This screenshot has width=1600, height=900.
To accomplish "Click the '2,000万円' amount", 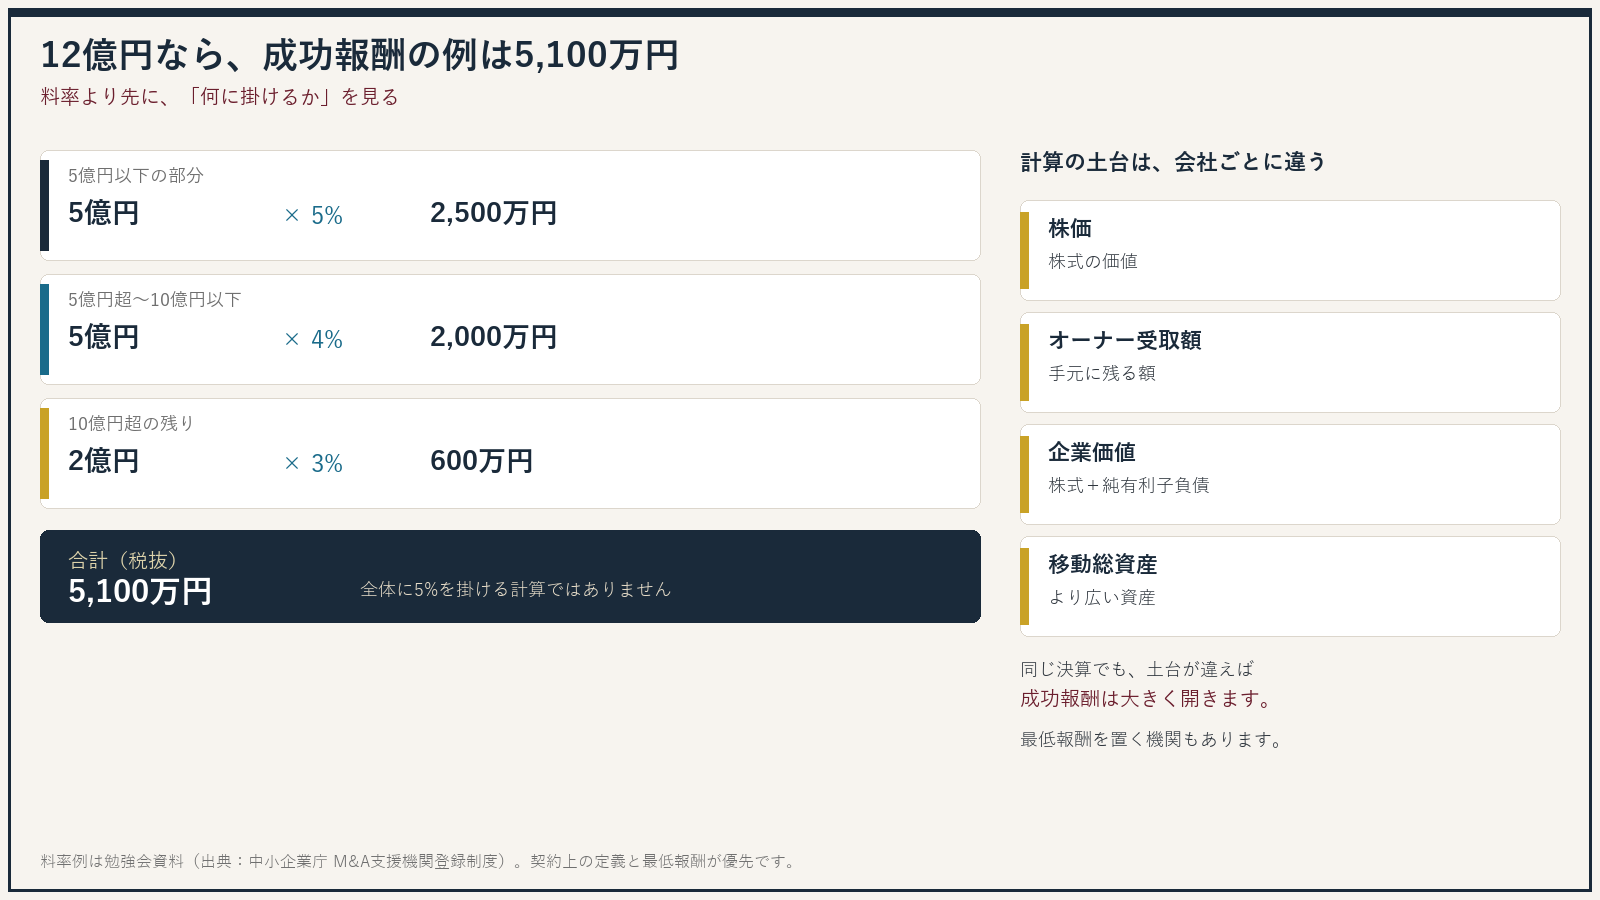I will coord(493,337).
